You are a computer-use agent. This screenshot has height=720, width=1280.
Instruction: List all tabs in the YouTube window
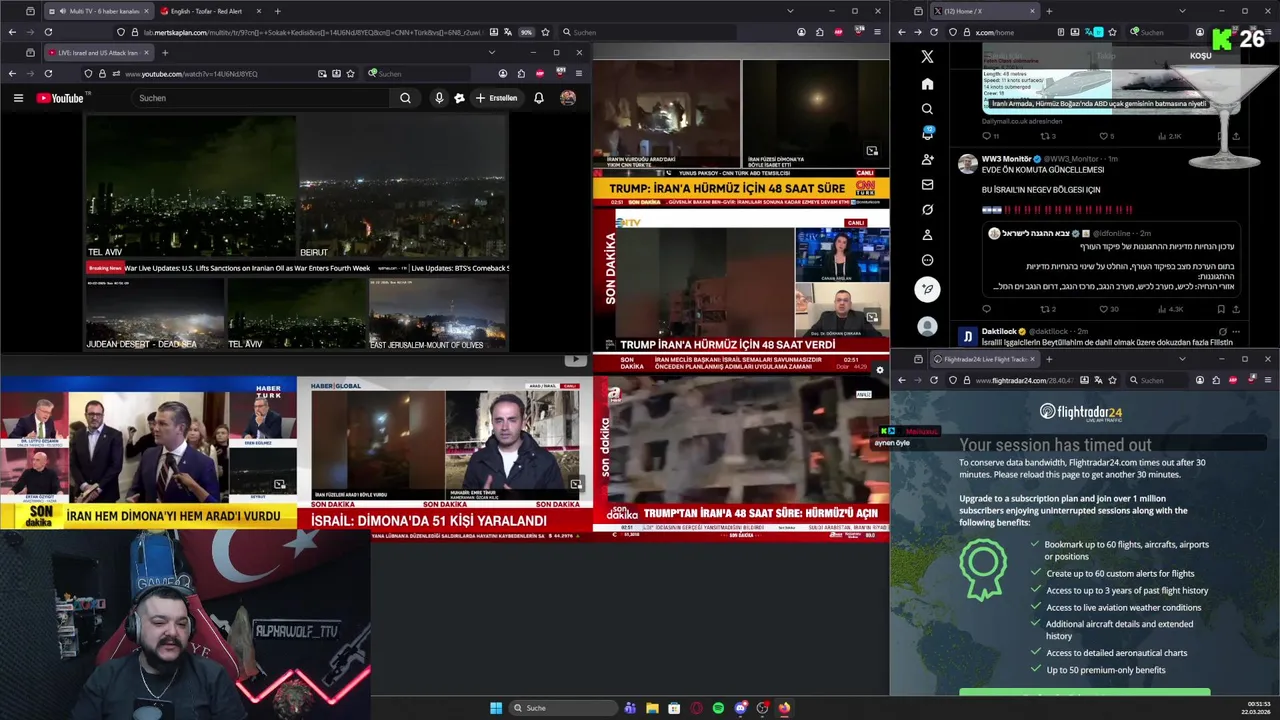pyautogui.click(x=491, y=53)
